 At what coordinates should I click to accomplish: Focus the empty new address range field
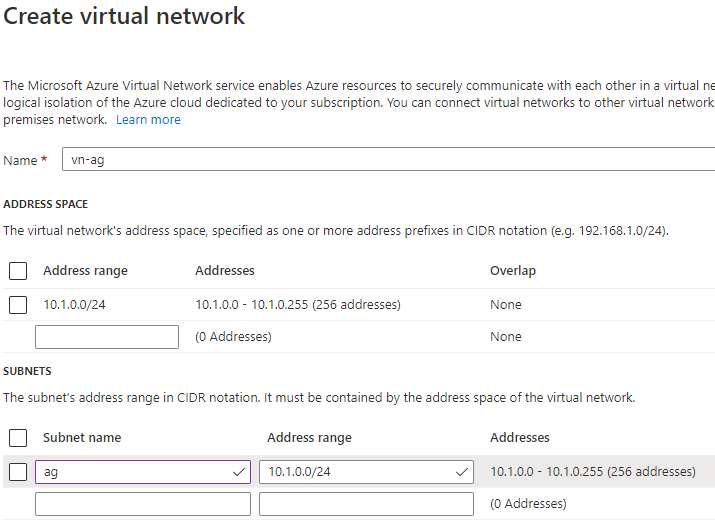[107, 337]
